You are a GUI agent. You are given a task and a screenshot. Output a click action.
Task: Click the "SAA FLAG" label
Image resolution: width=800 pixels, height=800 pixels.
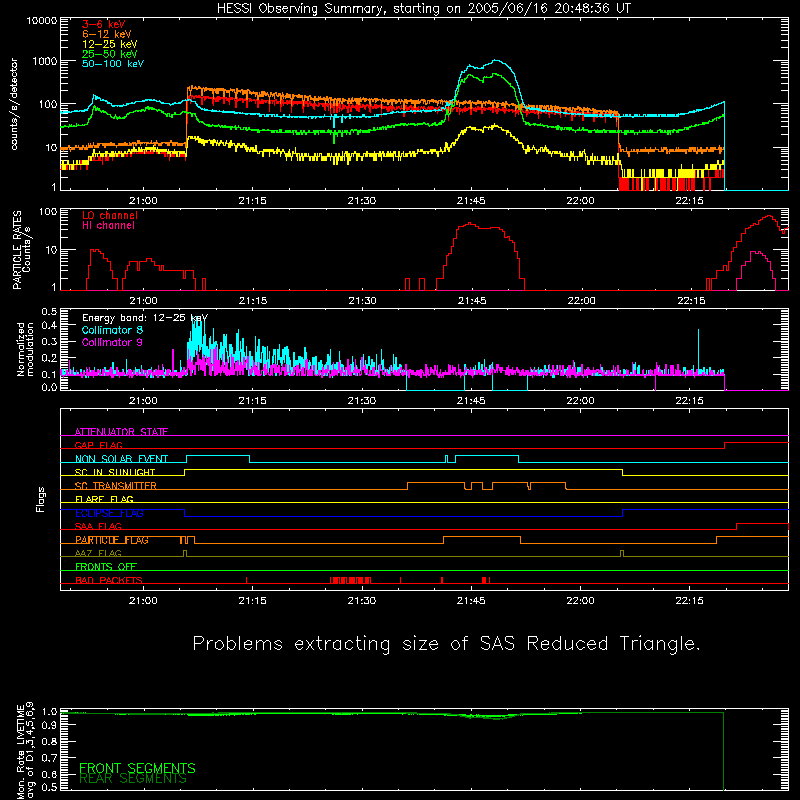[x=98, y=526]
